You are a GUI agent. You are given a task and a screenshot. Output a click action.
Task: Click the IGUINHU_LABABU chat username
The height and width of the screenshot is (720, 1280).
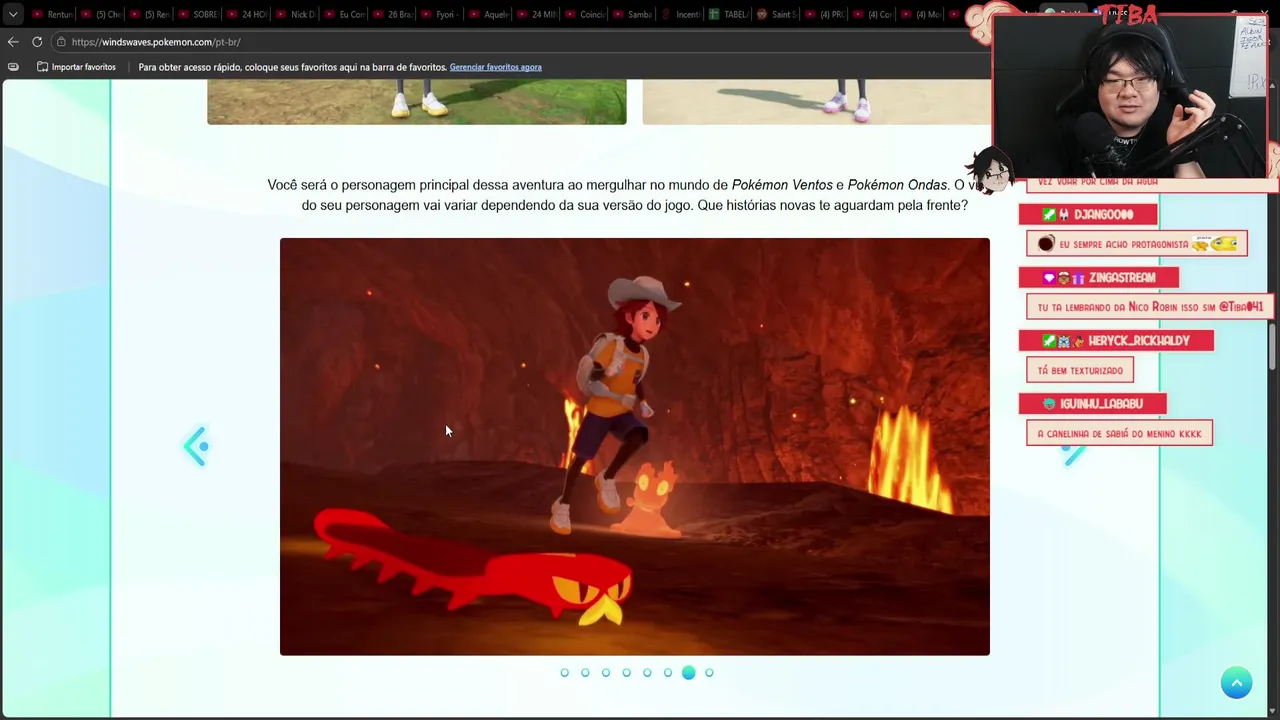pos(1101,404)
